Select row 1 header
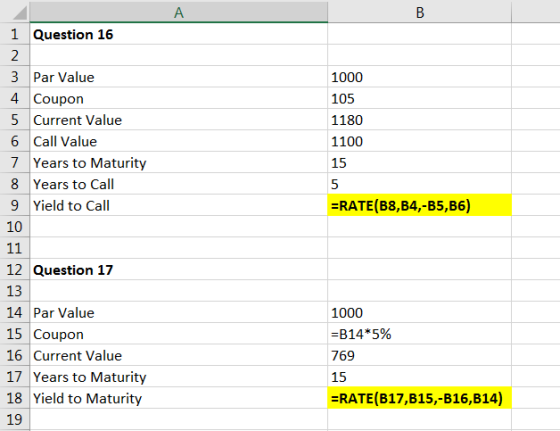This screenshot has height=431, width=560. (x=15, y=34)
